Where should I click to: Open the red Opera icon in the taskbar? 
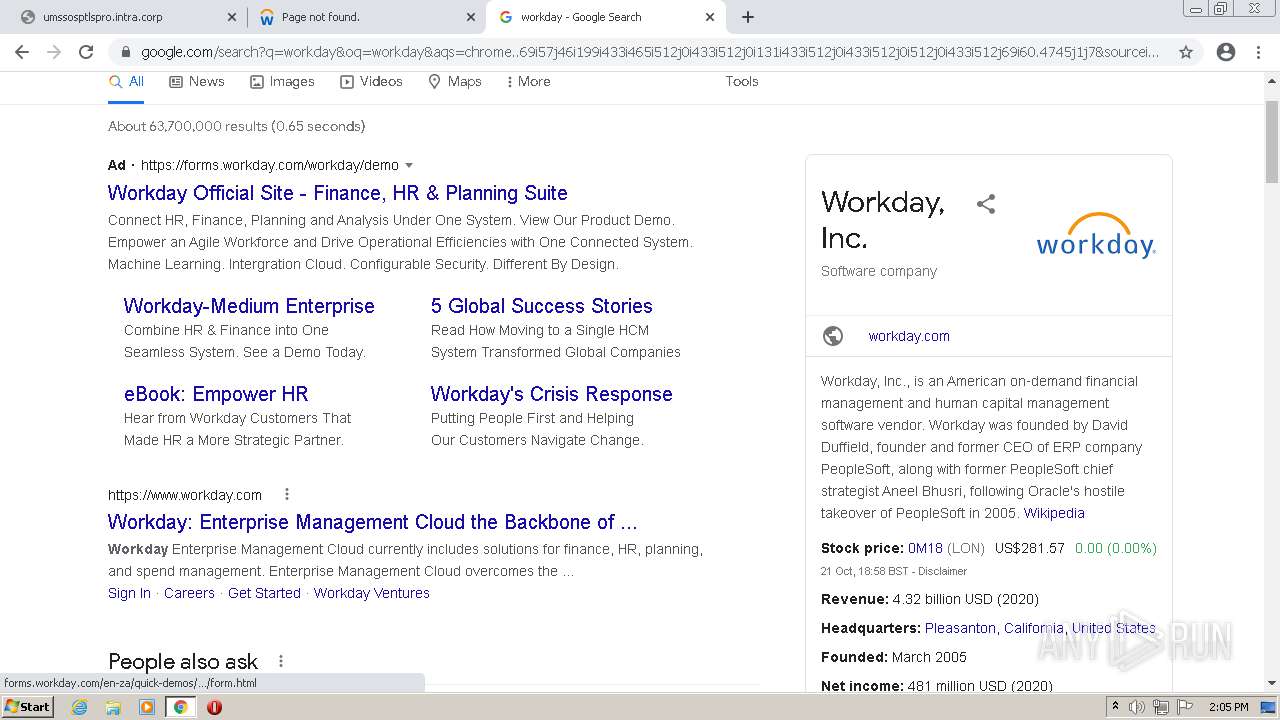[214, 707]
